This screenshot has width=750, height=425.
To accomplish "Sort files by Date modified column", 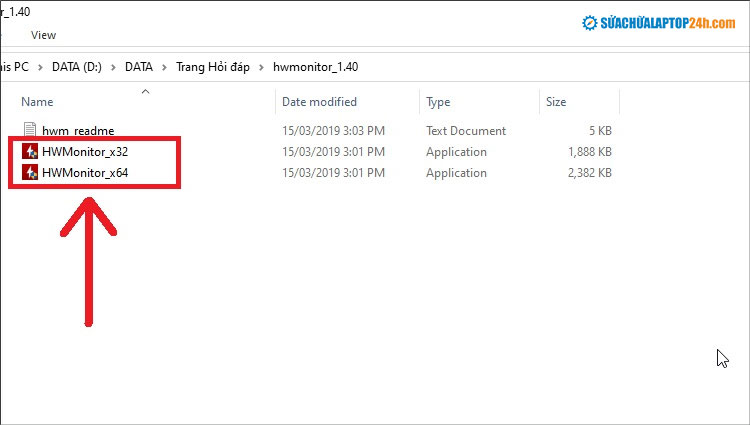I will point(319,102).
